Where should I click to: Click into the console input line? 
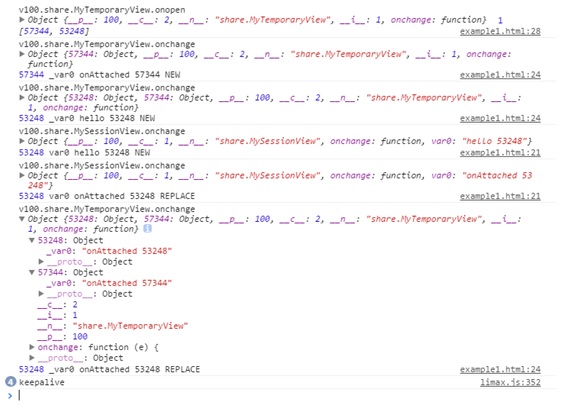coord(287,396)
